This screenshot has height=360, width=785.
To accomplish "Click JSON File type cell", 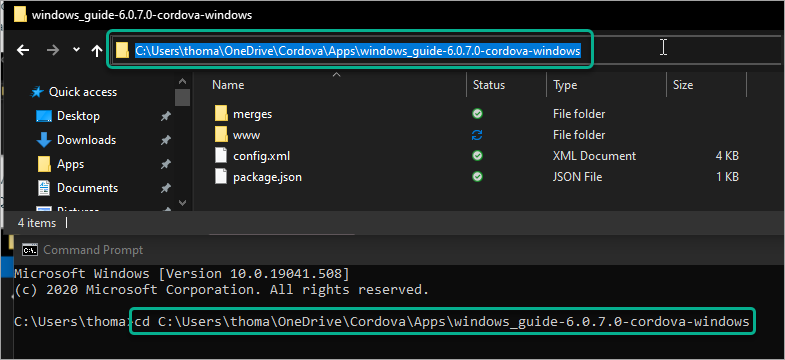I will pyautogui.click(x=577, y=177).
